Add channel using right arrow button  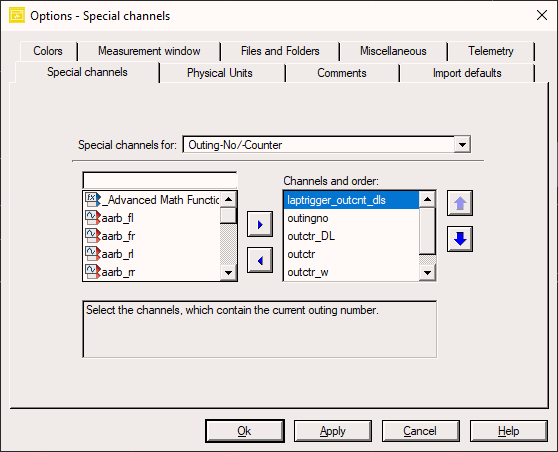260,224
